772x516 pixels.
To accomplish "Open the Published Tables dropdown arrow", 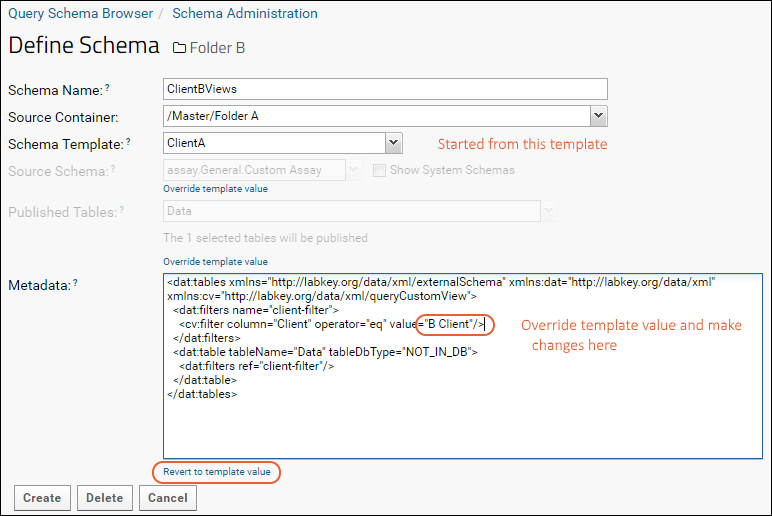I will [548, 211].
